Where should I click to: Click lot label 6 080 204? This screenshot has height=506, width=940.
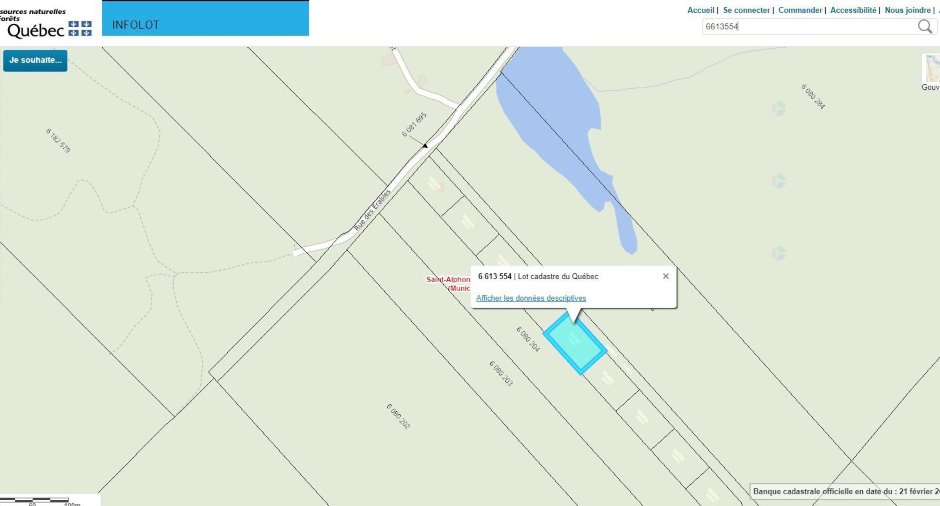(x=528, y=339)
